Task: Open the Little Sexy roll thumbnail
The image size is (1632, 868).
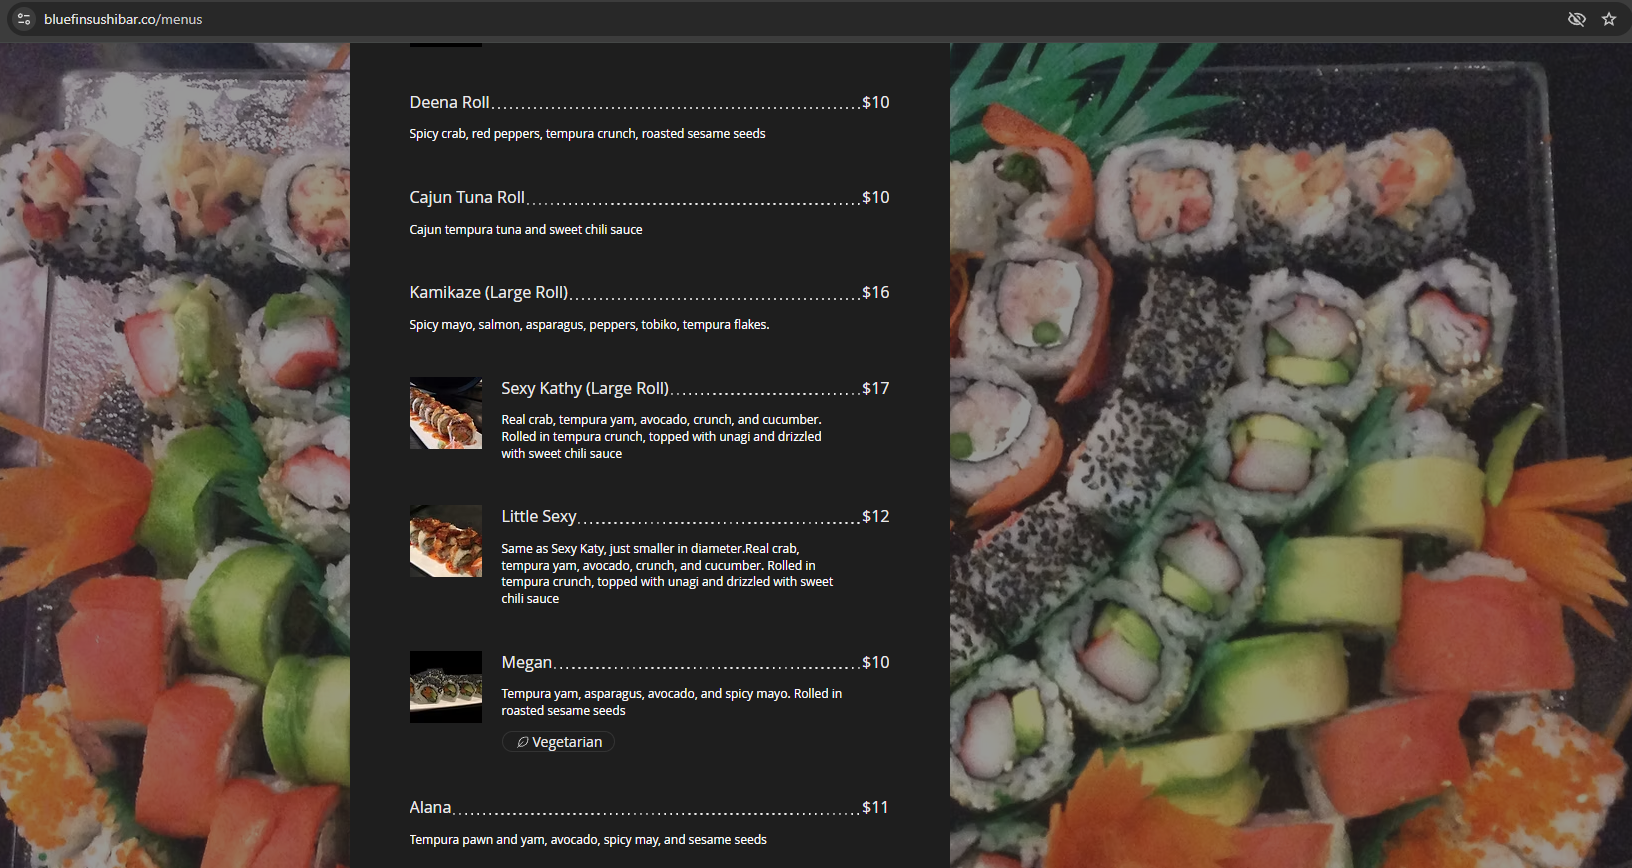Action: click(446, 541)
